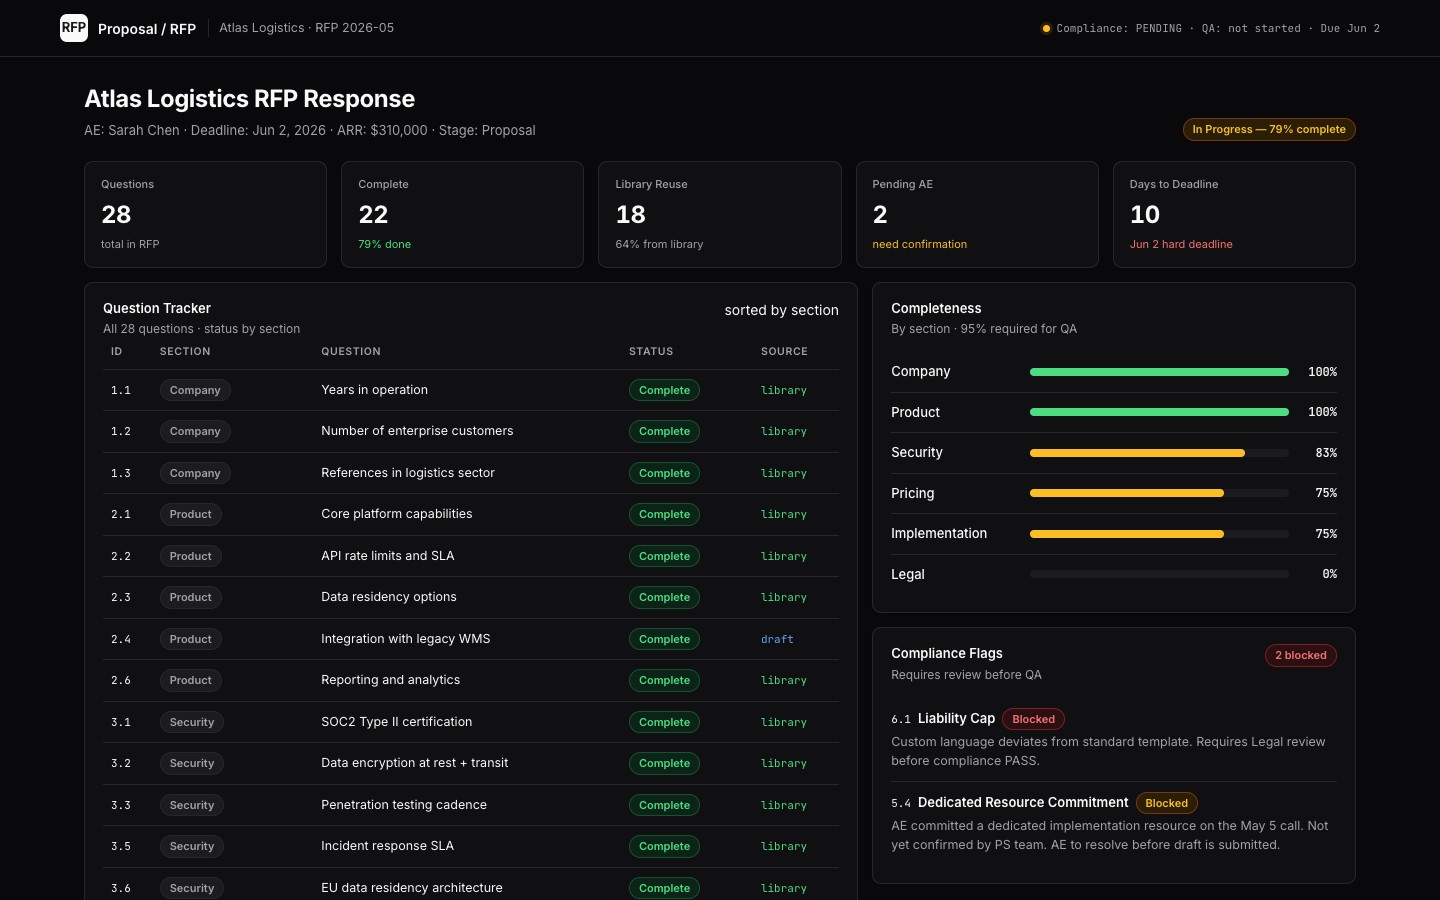Screen dimensions: 1440x900
Task: Click the Security completeness progress bar
Action: (x=1159, y=453)
